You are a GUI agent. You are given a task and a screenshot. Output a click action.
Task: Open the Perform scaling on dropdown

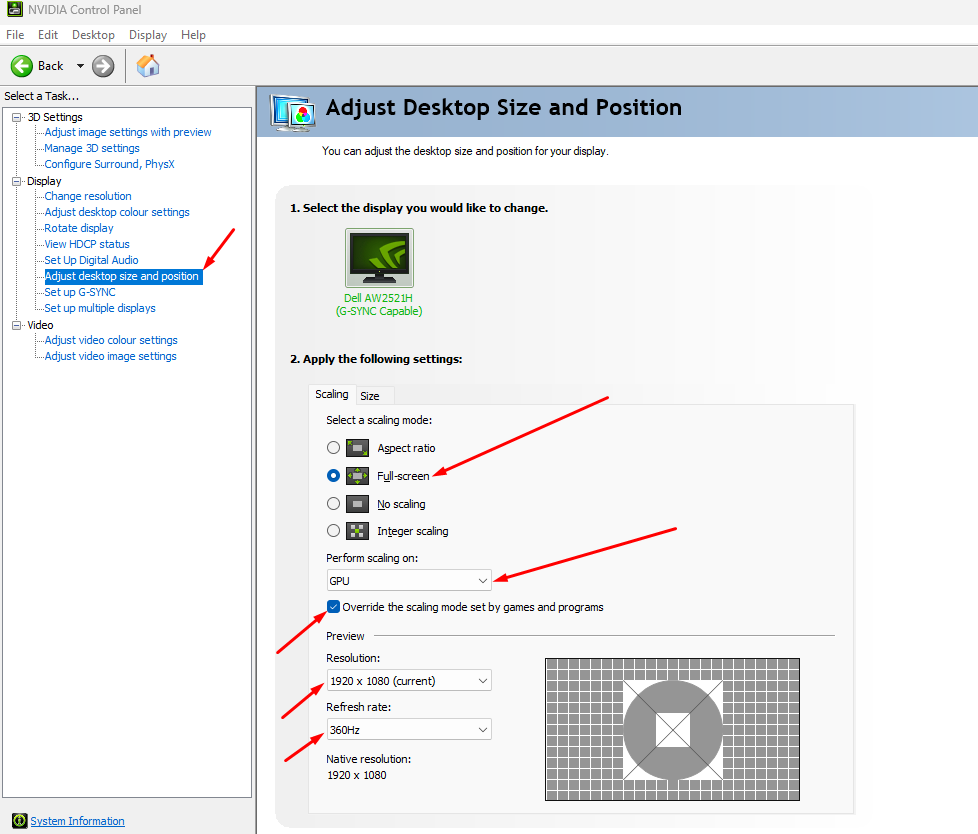click(x=409, y=581)
